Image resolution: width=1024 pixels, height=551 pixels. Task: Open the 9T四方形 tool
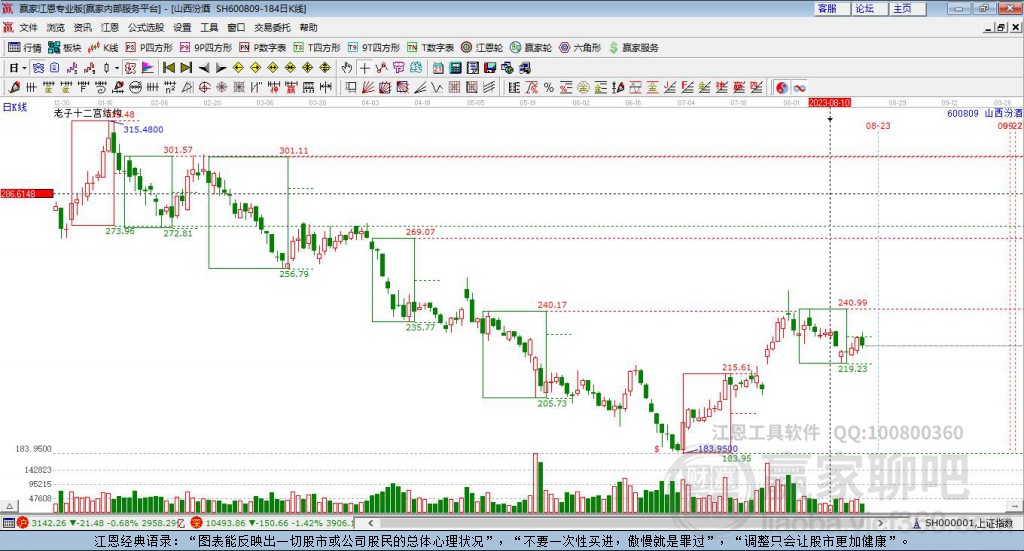coord(374,48)
